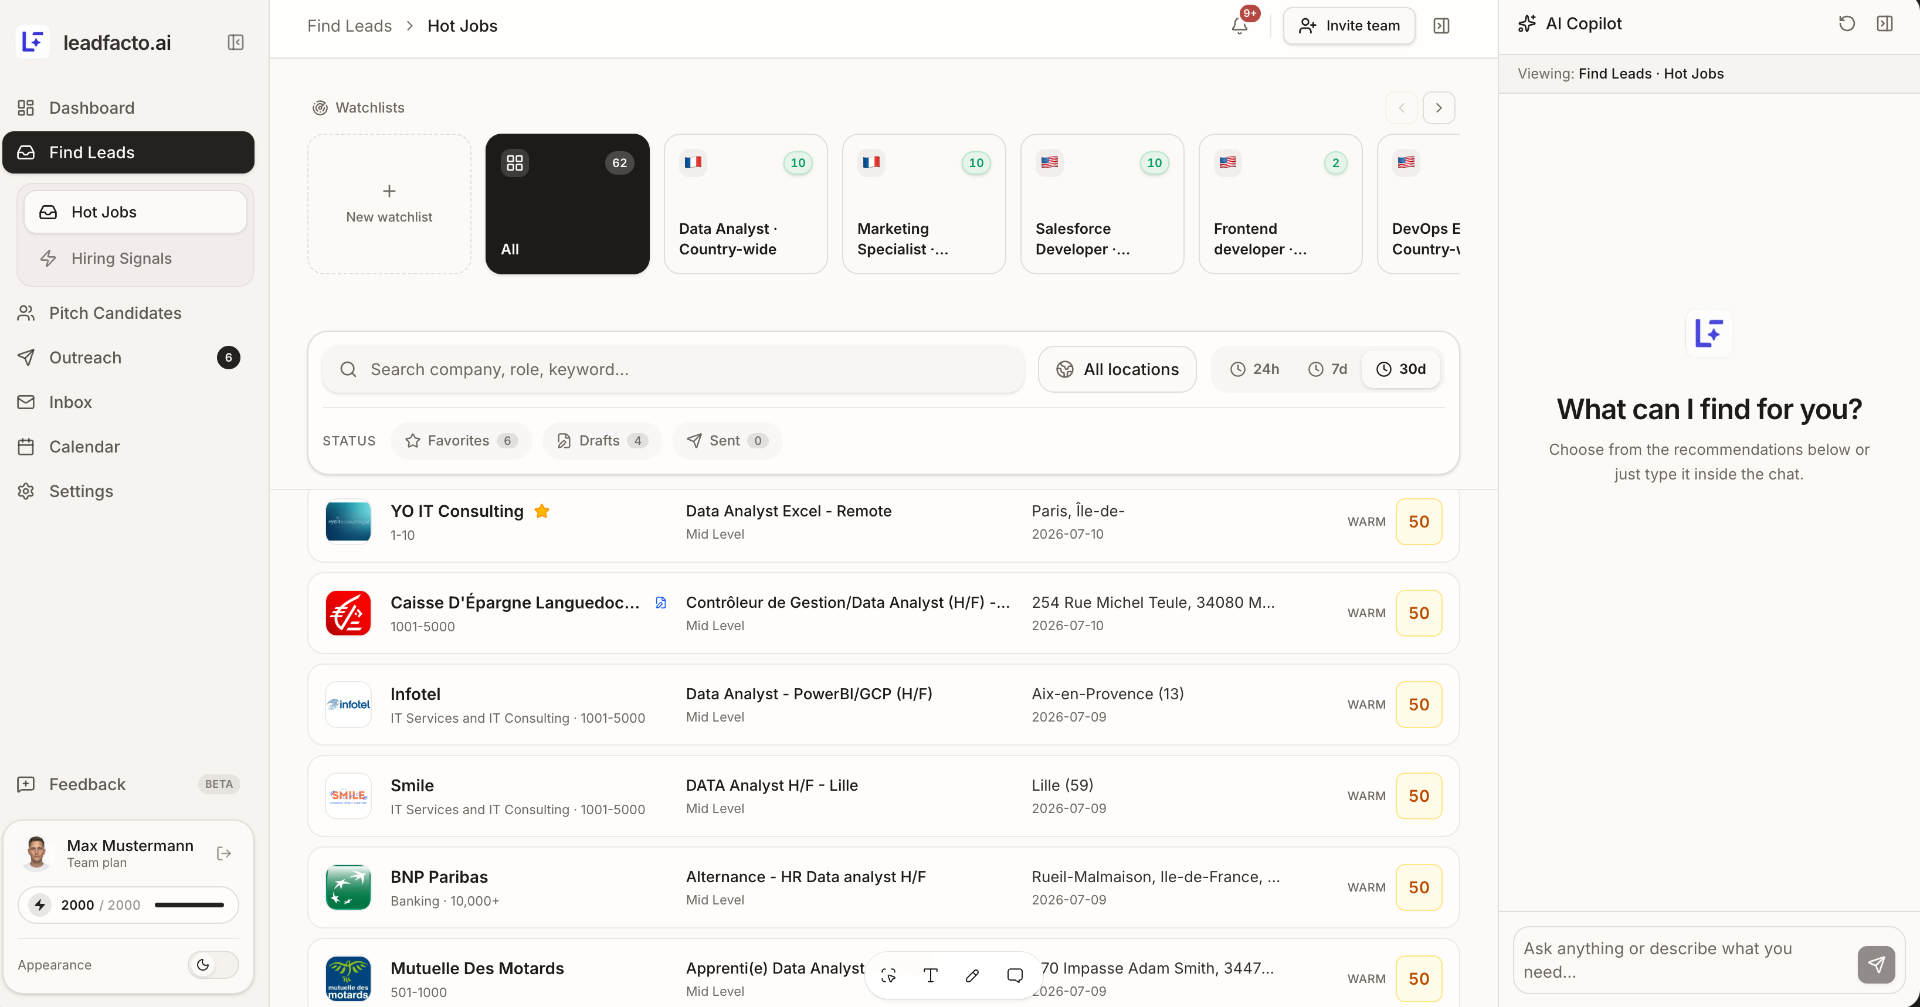Show the next watchlists with right chevron
Image resolution: width=1920 pixels, height=1007 pixels.
1439,108
